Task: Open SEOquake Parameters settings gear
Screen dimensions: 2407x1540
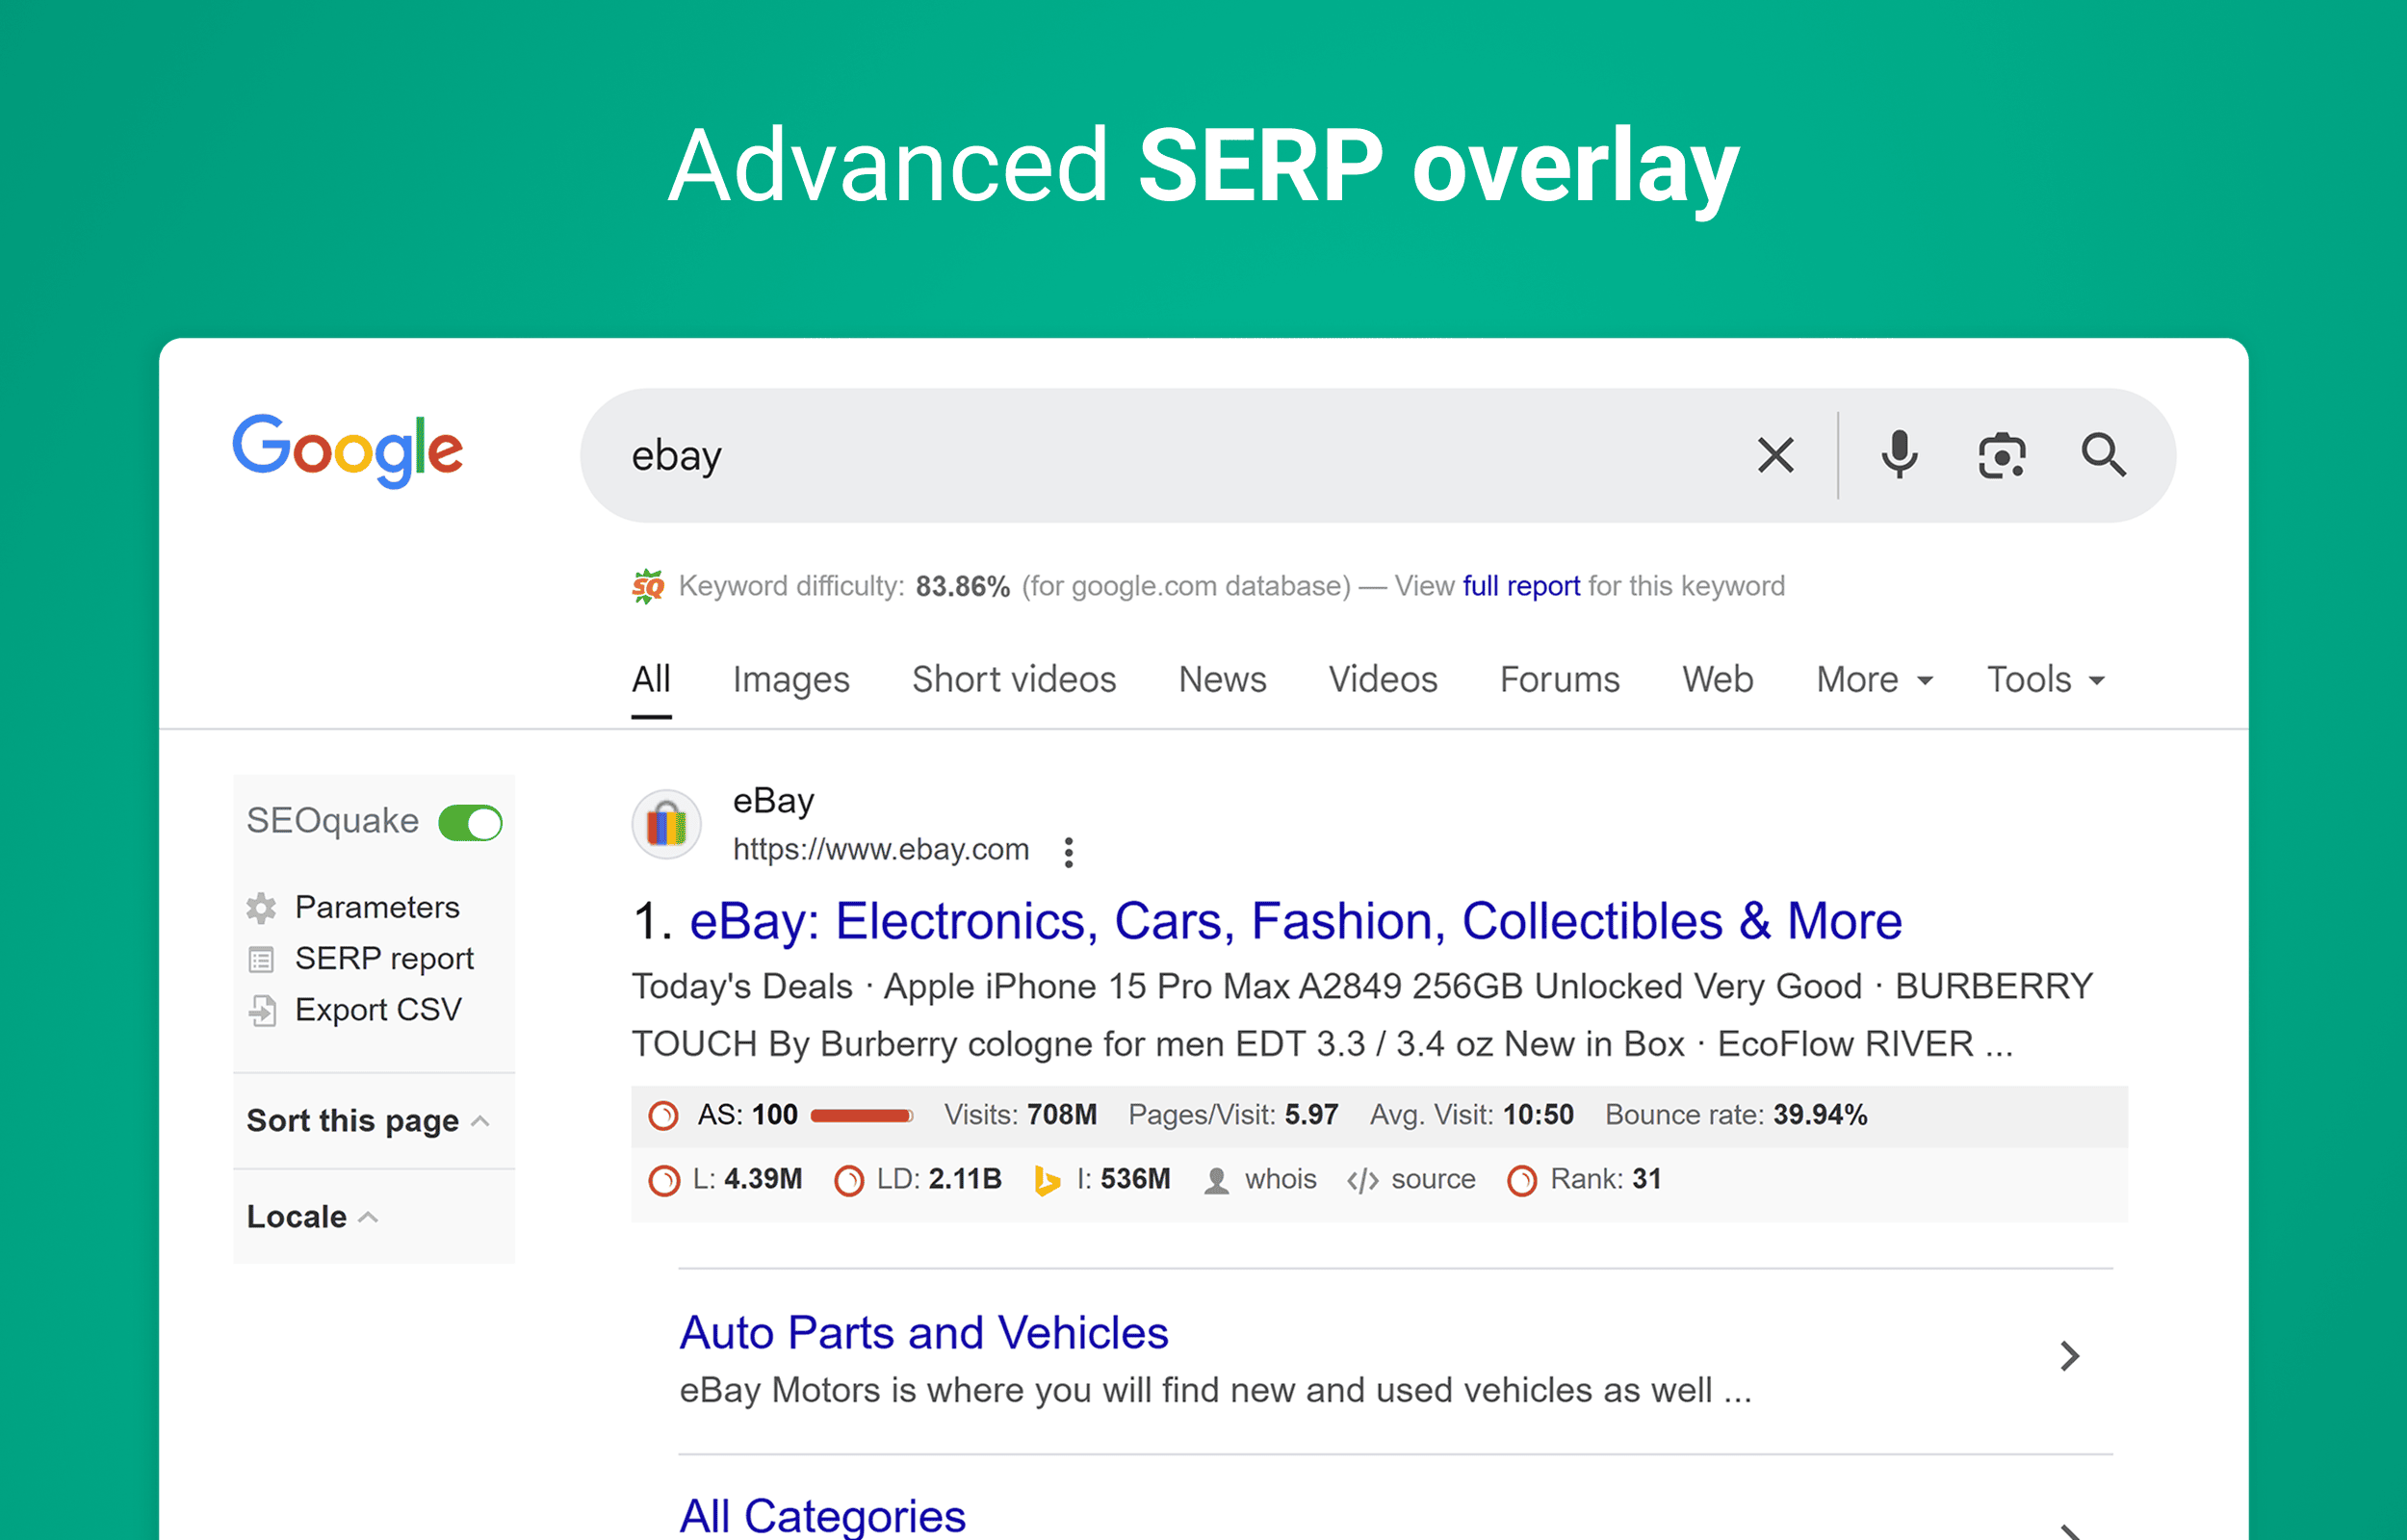Action: tap(262, 907)
